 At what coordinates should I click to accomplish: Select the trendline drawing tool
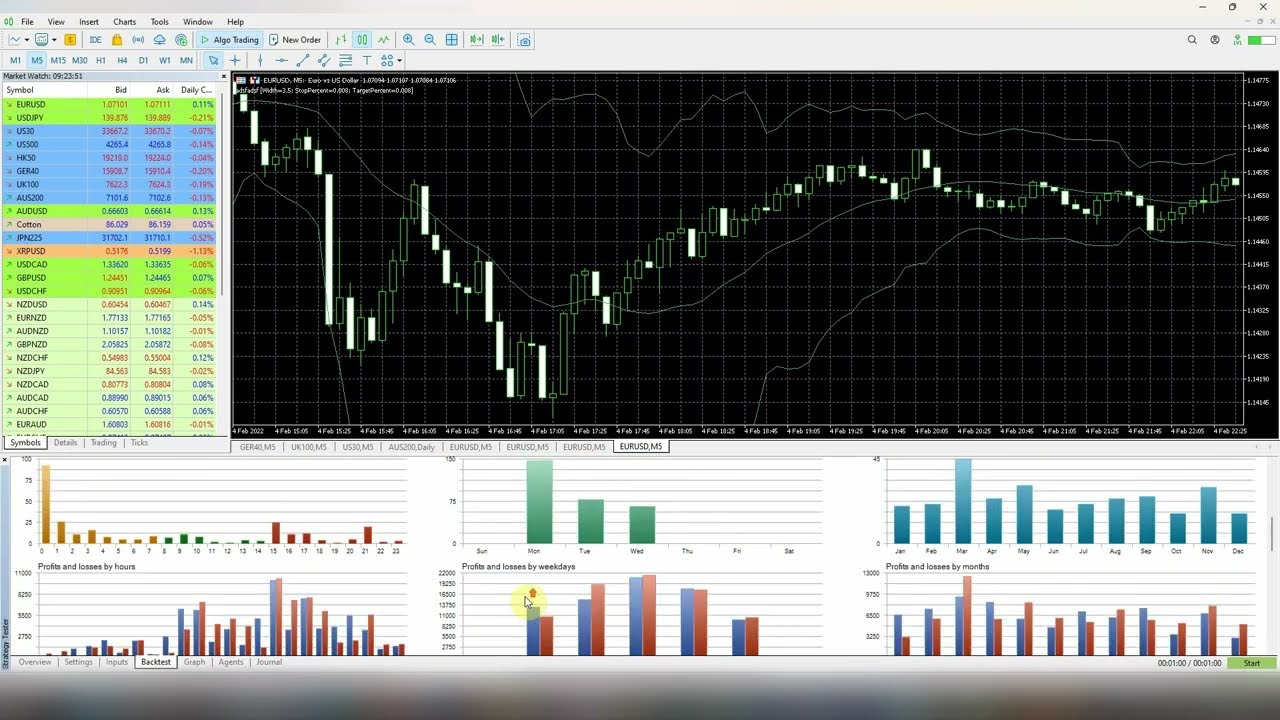coord(302,61)
